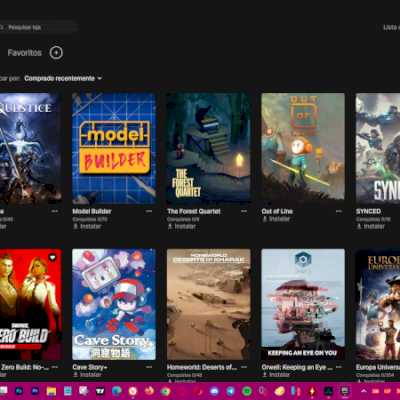Launch Microsoft Edge from the taskbar
The width and height of the screenshot is (400, 400).
[117, 391]
